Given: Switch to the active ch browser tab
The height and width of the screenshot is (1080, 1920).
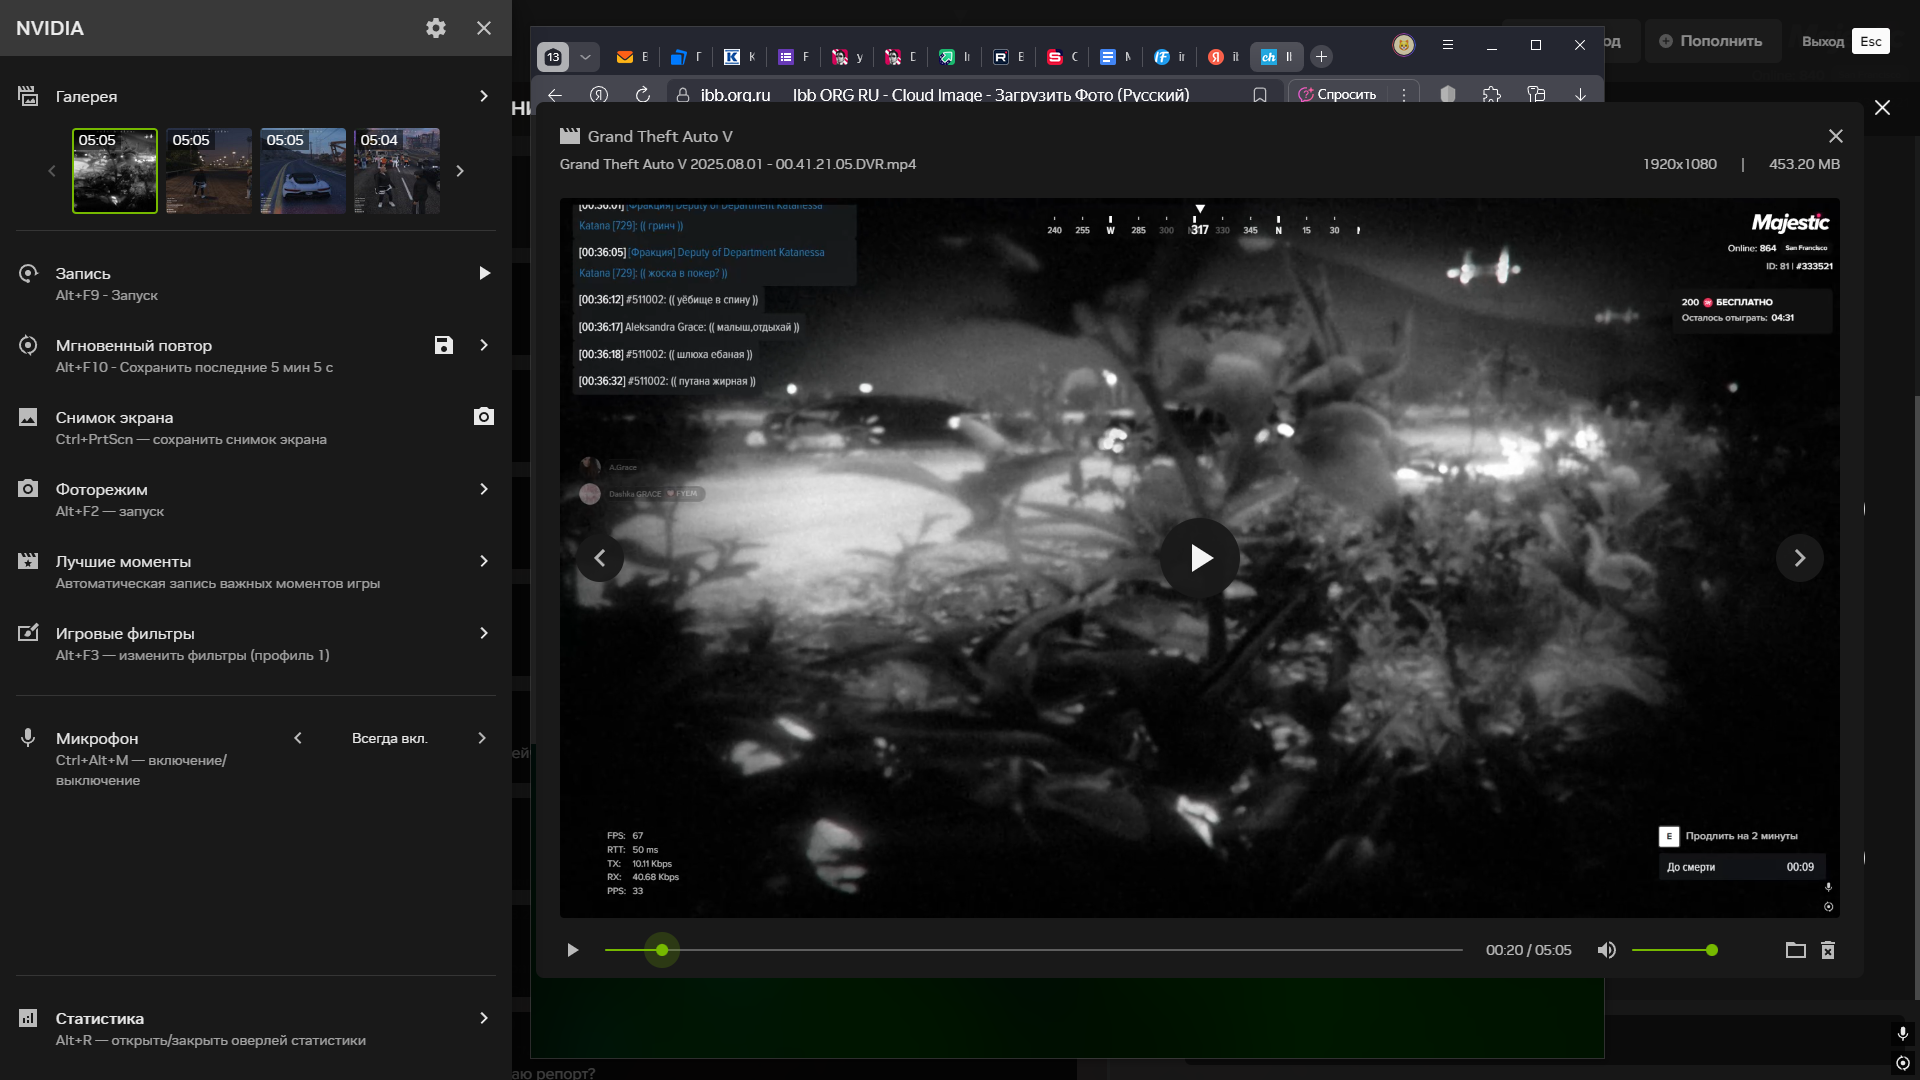Looking at the screenshot, I should pyautogui.click(x=1277, y=57).
